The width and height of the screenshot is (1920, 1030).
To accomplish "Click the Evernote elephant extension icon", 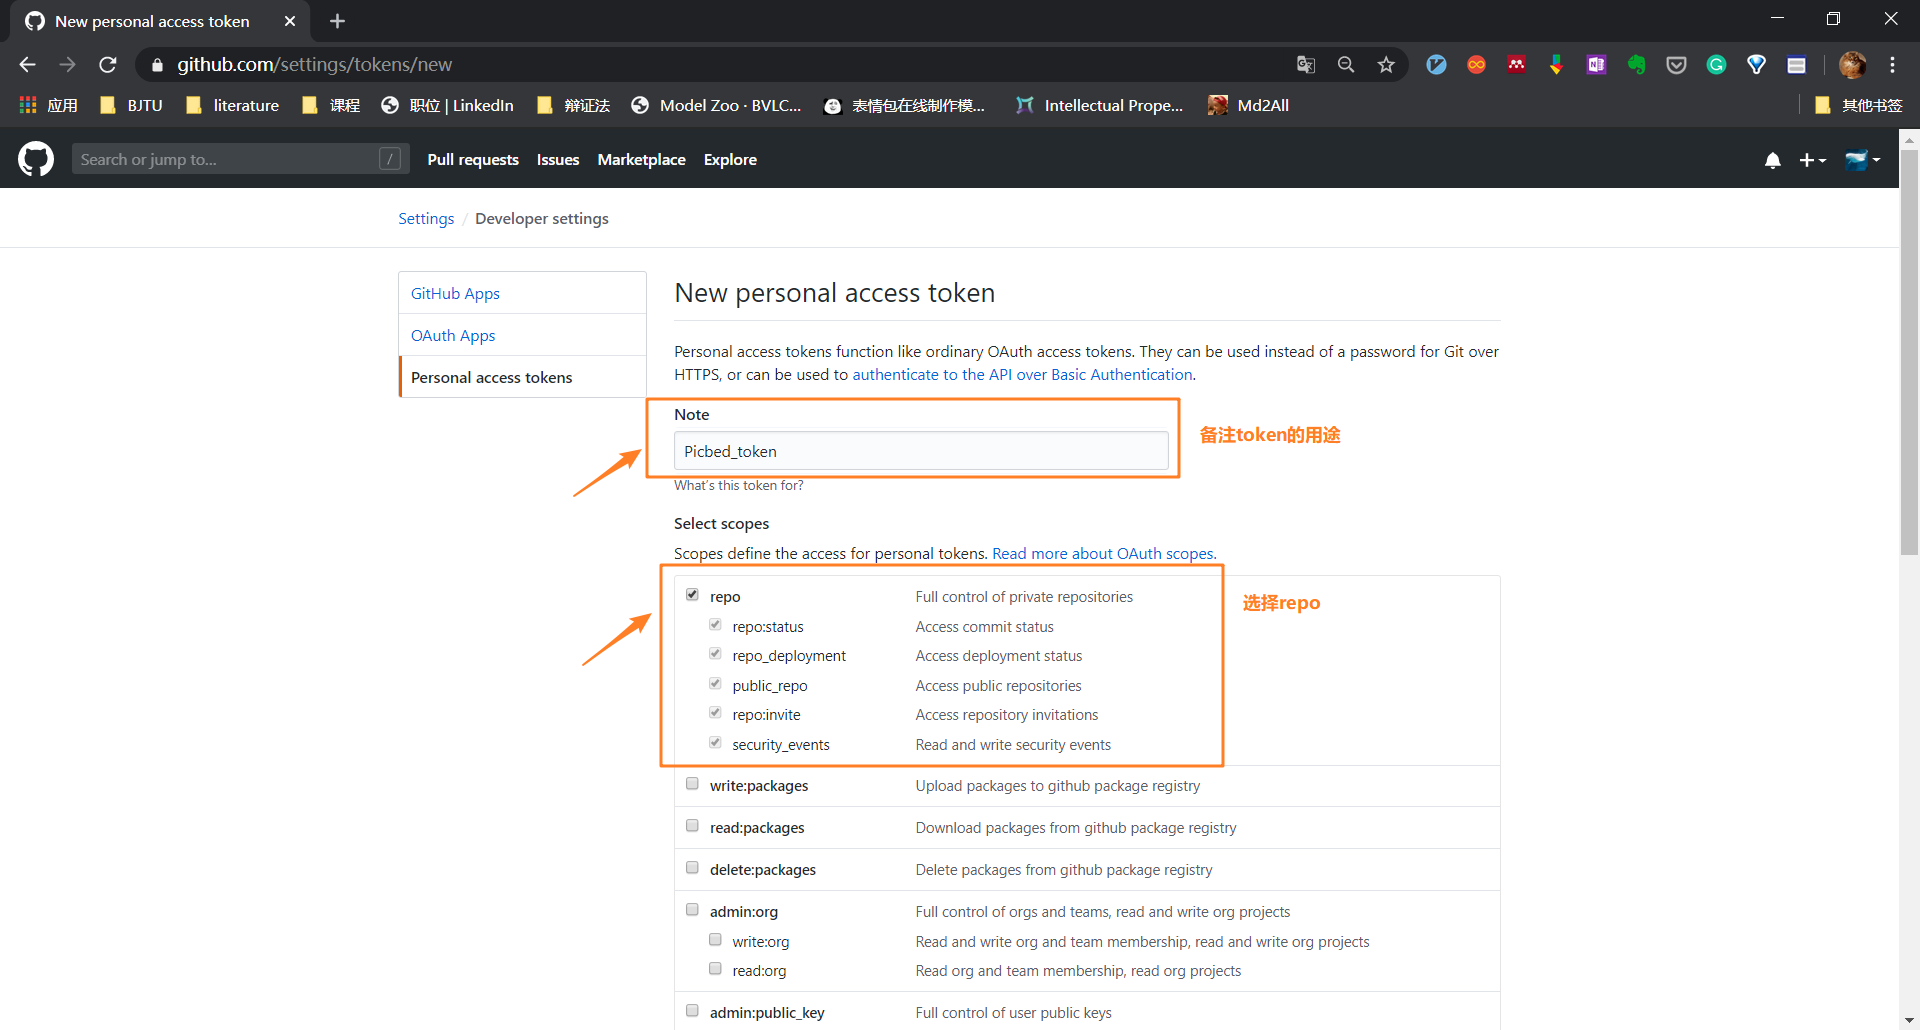I will 1636,65.
